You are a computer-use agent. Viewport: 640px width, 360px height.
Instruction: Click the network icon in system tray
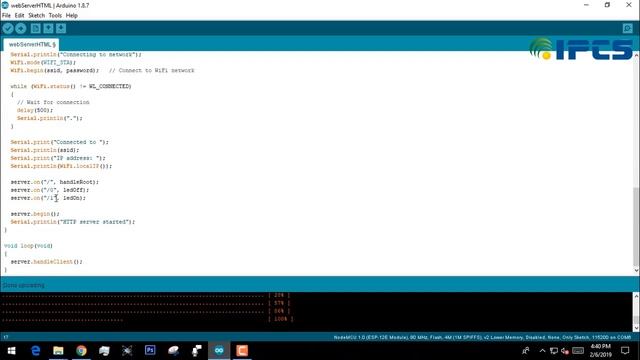coord(554,351)
